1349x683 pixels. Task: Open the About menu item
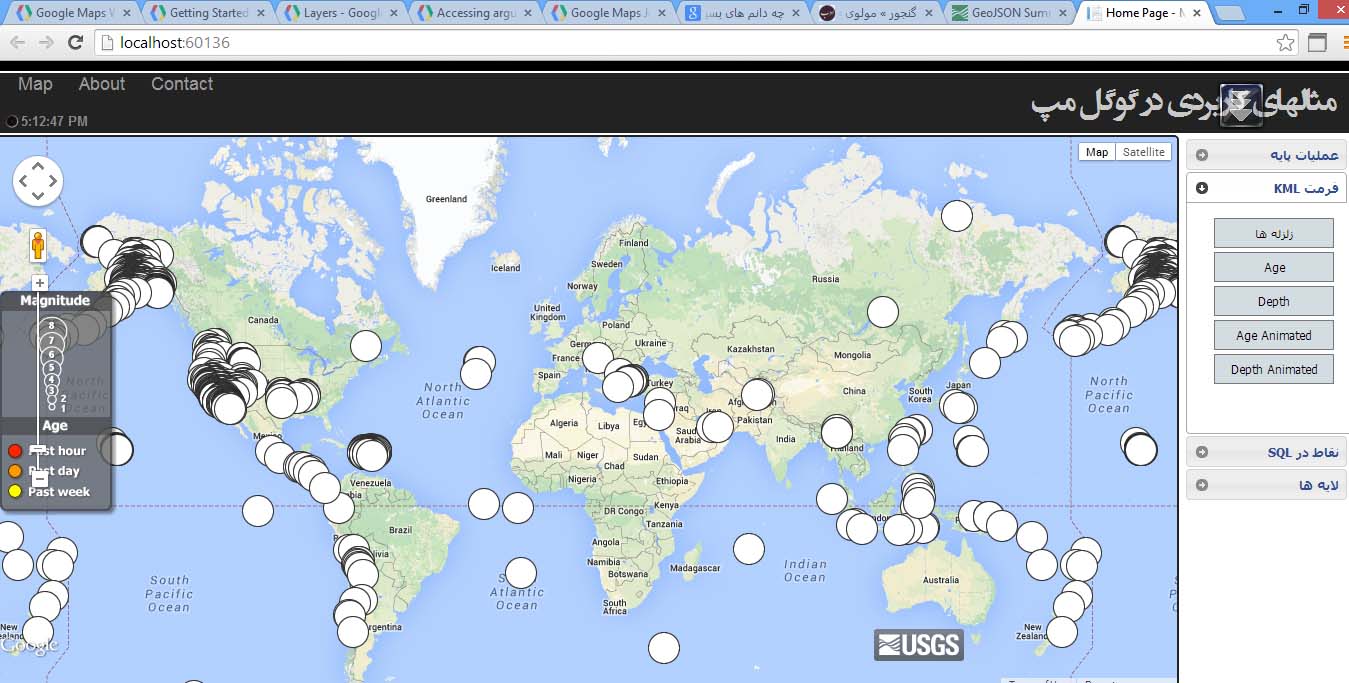[102, 84]
